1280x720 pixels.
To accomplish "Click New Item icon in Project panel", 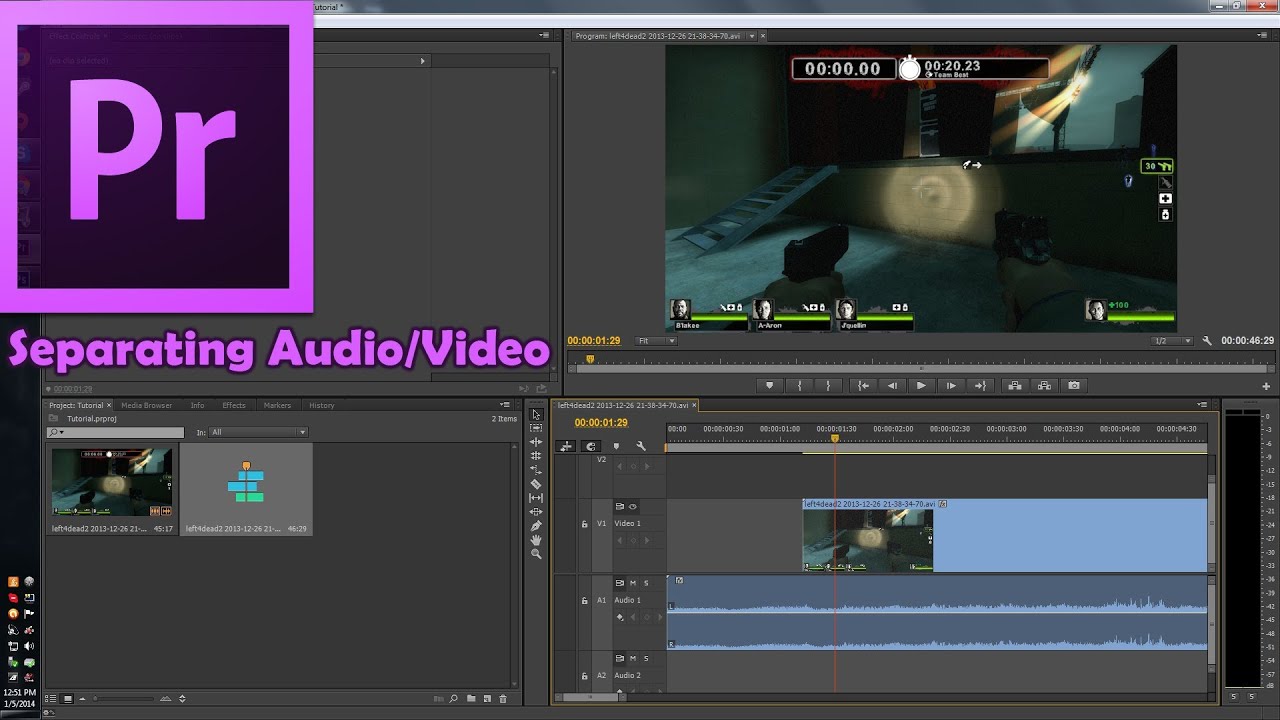I will (x=486, y=699).
